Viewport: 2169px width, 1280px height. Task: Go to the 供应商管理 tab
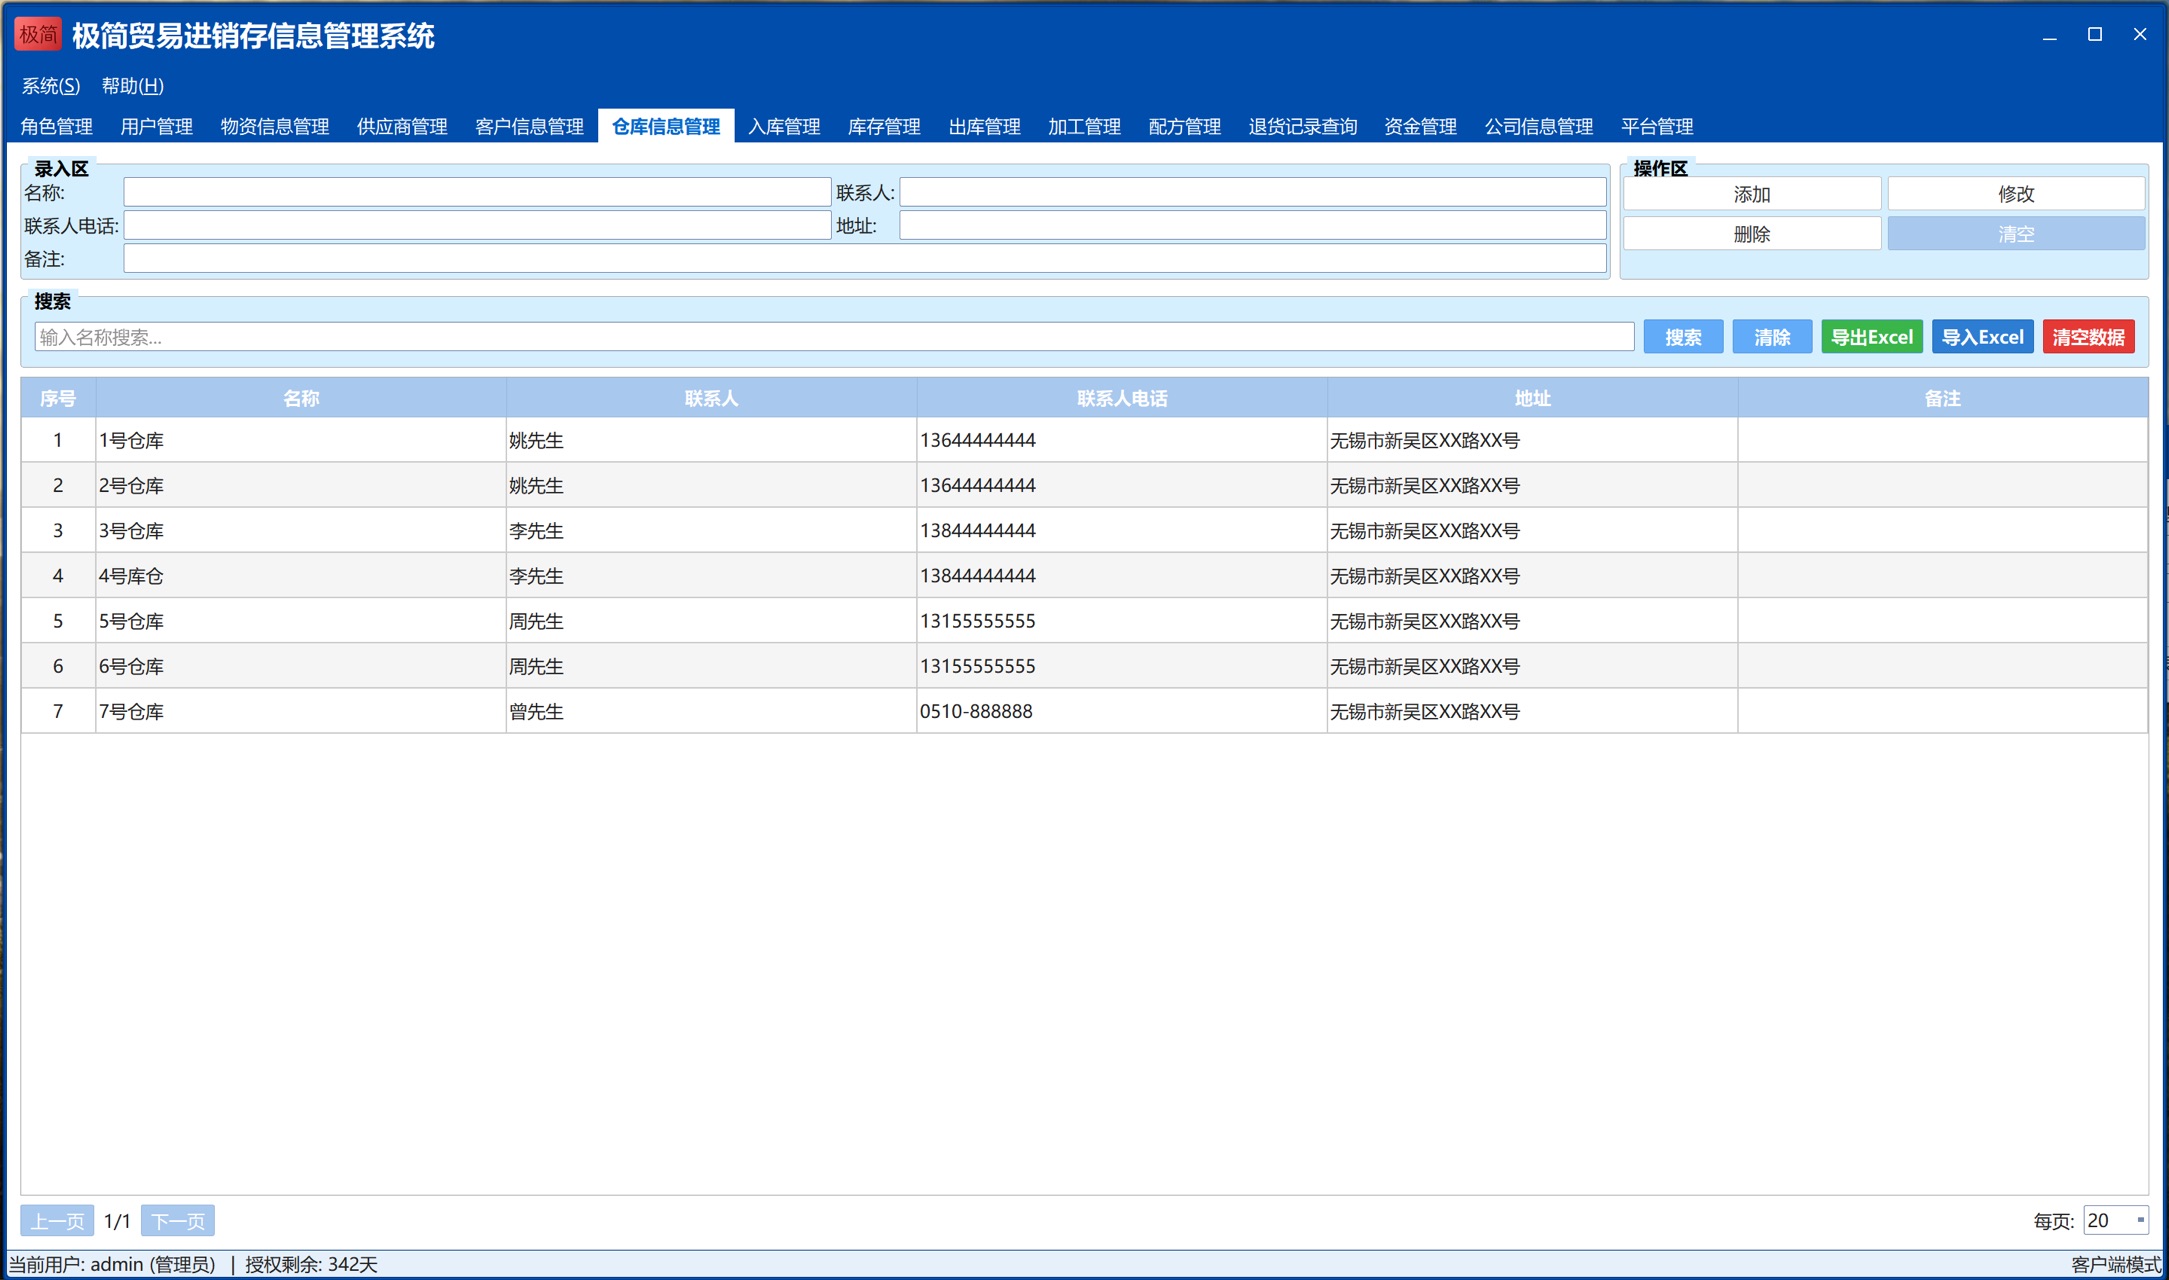pyautogui.click(x=402, y=127)
